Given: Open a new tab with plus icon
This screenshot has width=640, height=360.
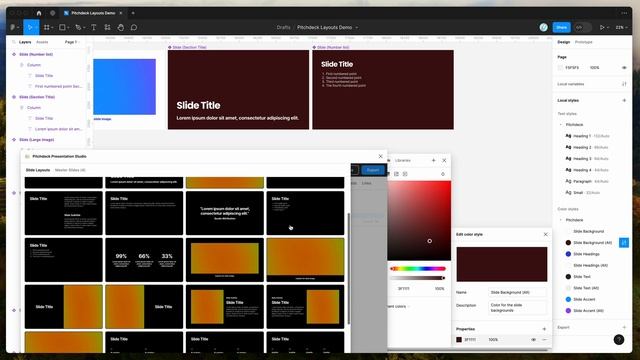Looking at the screenshot, I should point(133,13).
